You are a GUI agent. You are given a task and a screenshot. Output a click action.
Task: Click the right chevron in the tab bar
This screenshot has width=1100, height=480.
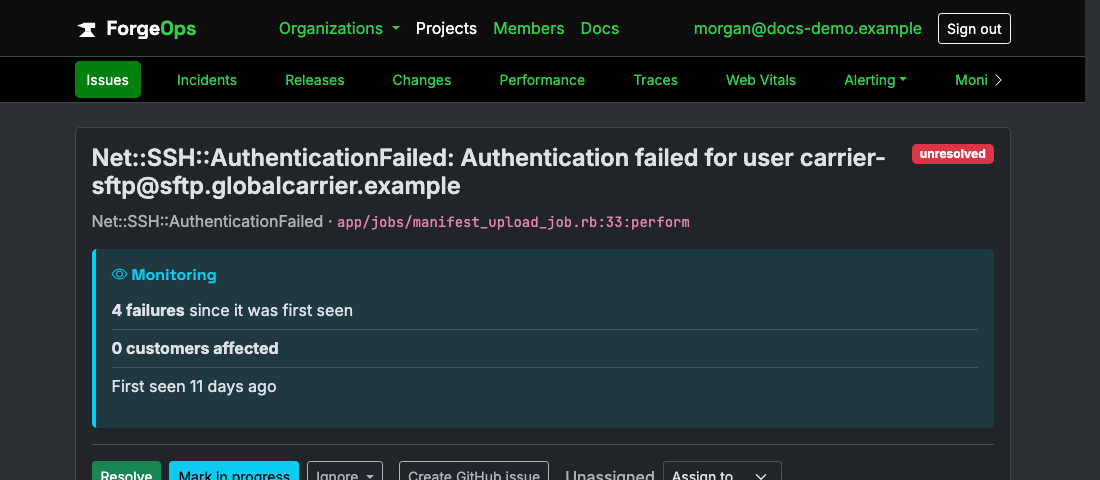point(999,80)
